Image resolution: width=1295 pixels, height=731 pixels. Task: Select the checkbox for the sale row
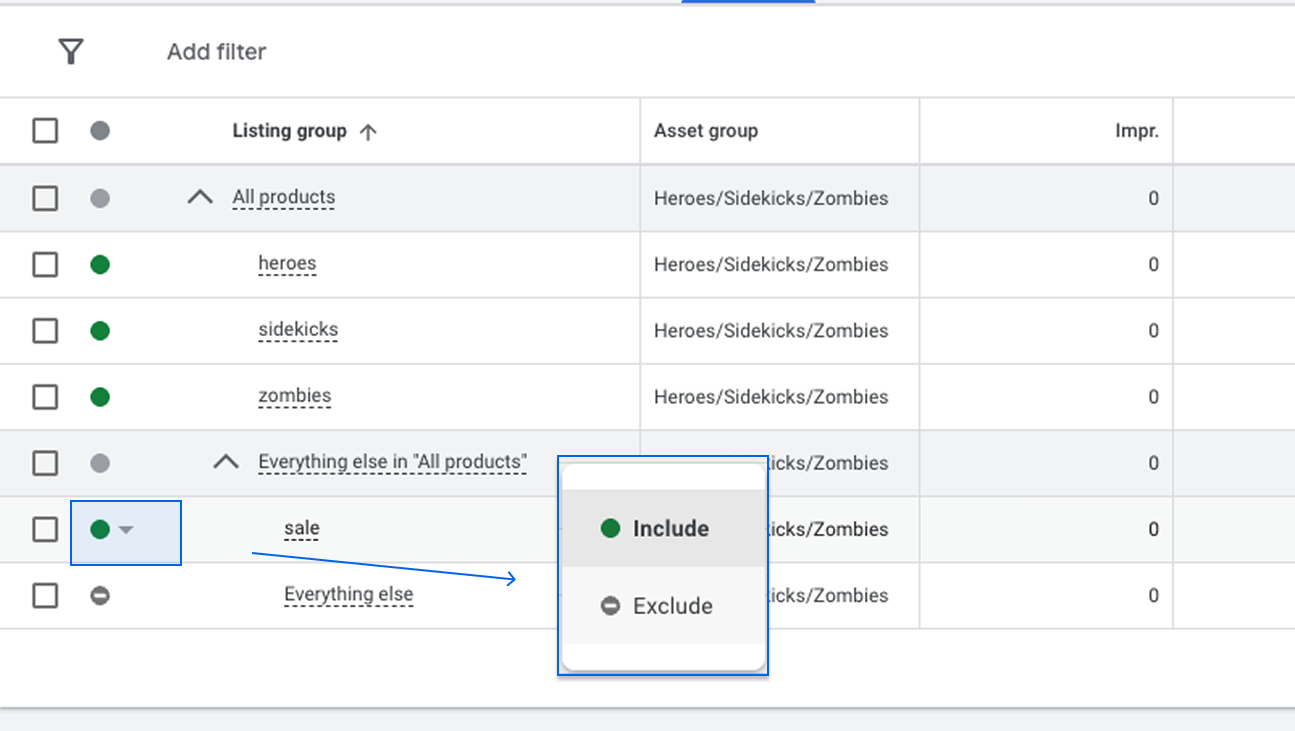tap(45, 529)
